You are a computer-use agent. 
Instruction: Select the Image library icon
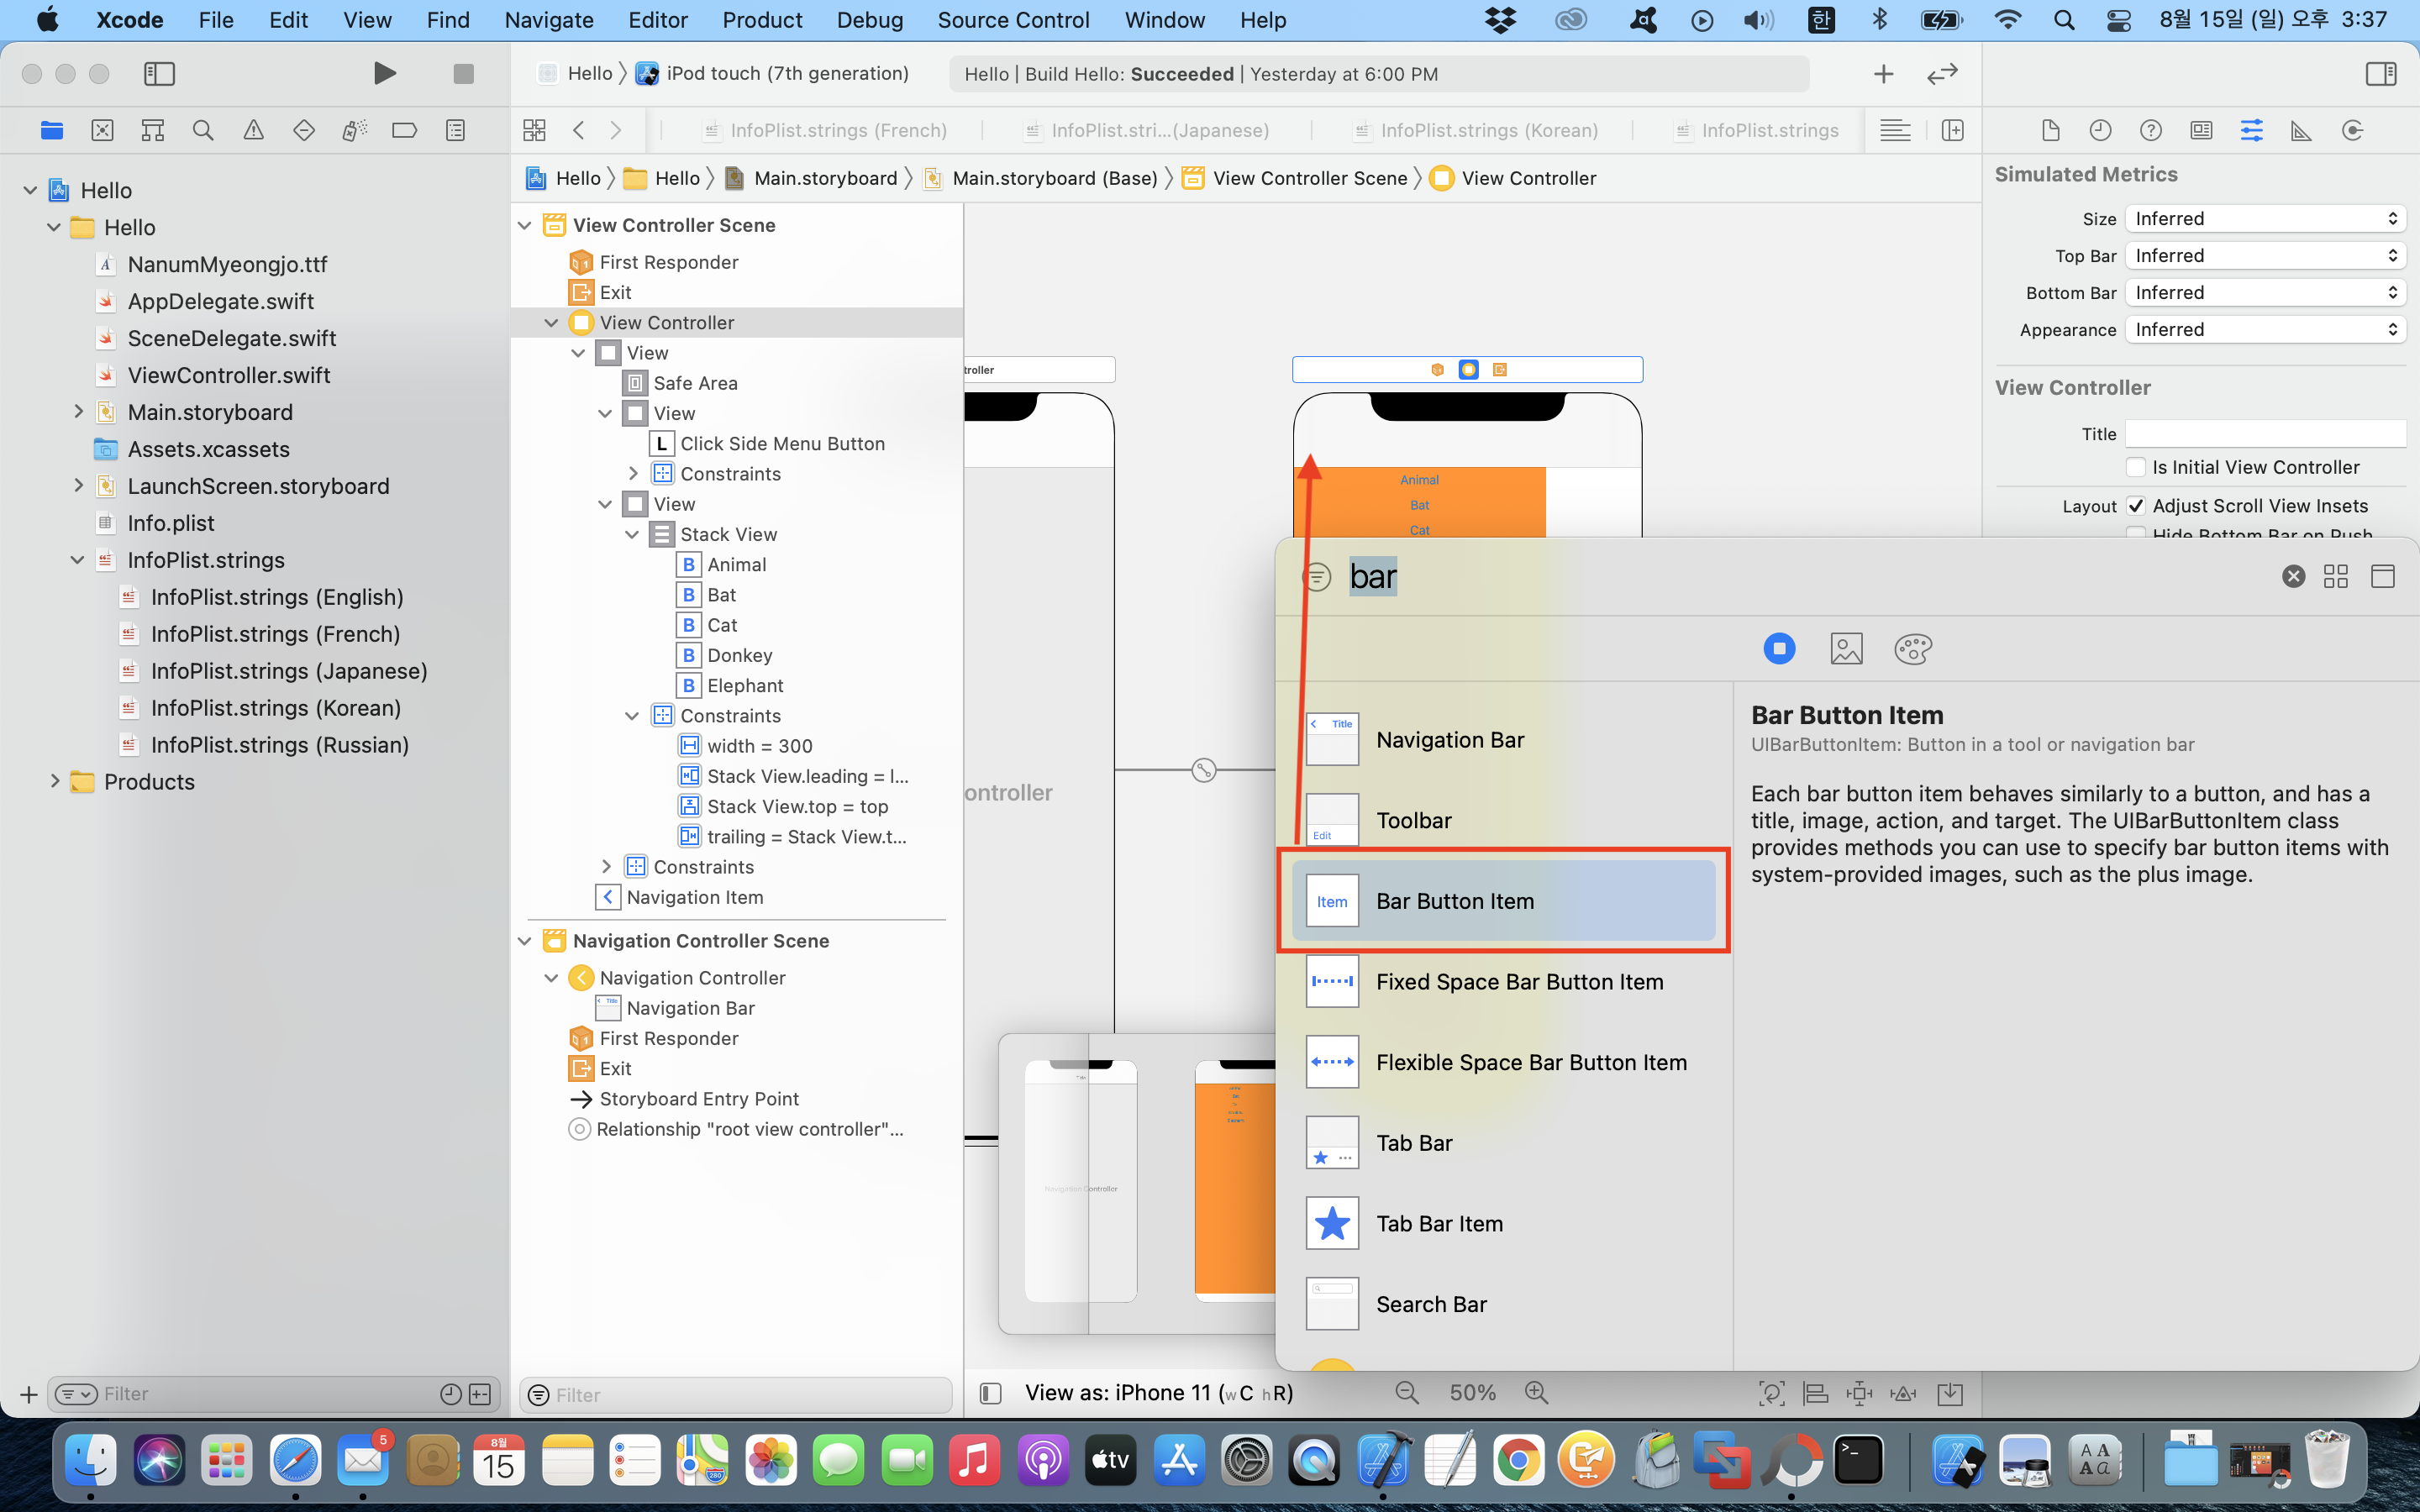click(1846, 649)
